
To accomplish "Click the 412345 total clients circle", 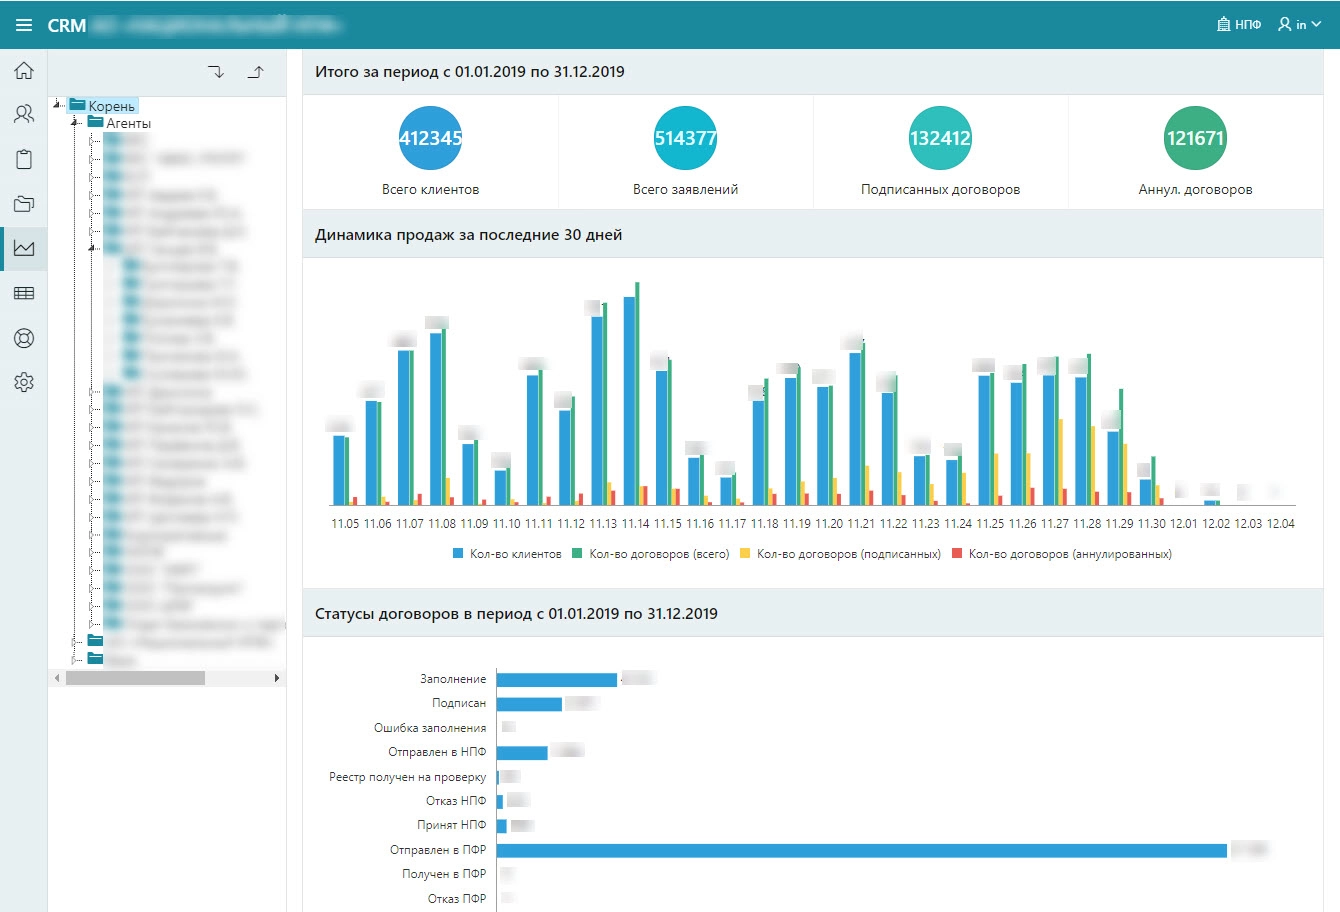I will [430, 138].
